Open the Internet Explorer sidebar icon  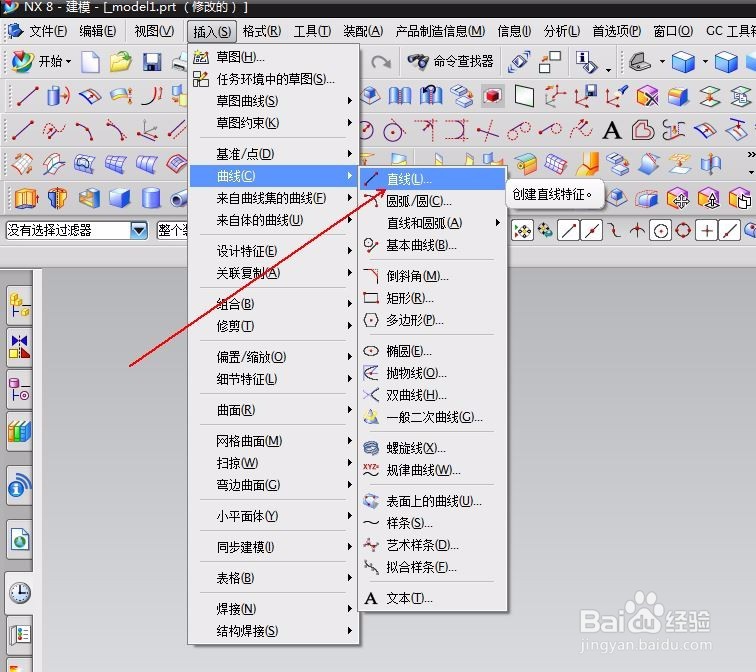click(x=20, y=540)
